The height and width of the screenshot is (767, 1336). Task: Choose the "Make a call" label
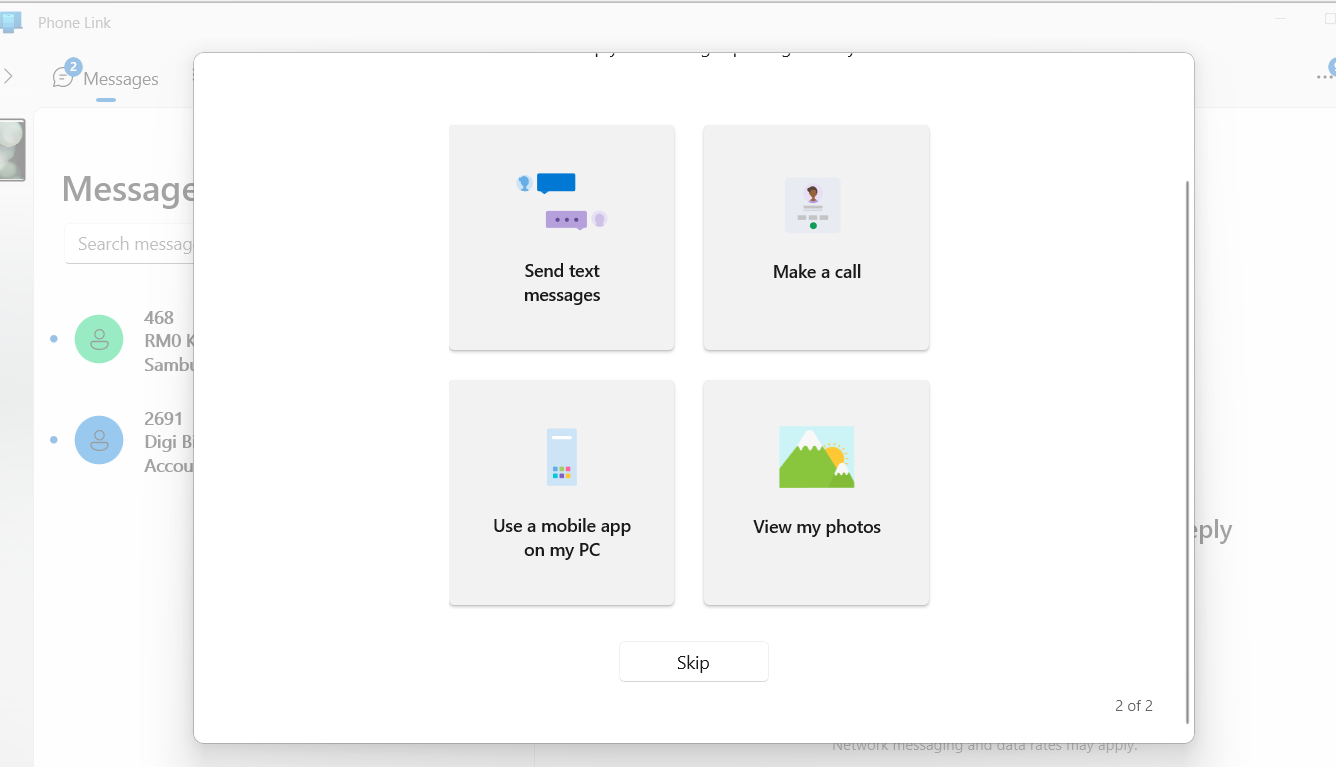[x=816, y=272]
